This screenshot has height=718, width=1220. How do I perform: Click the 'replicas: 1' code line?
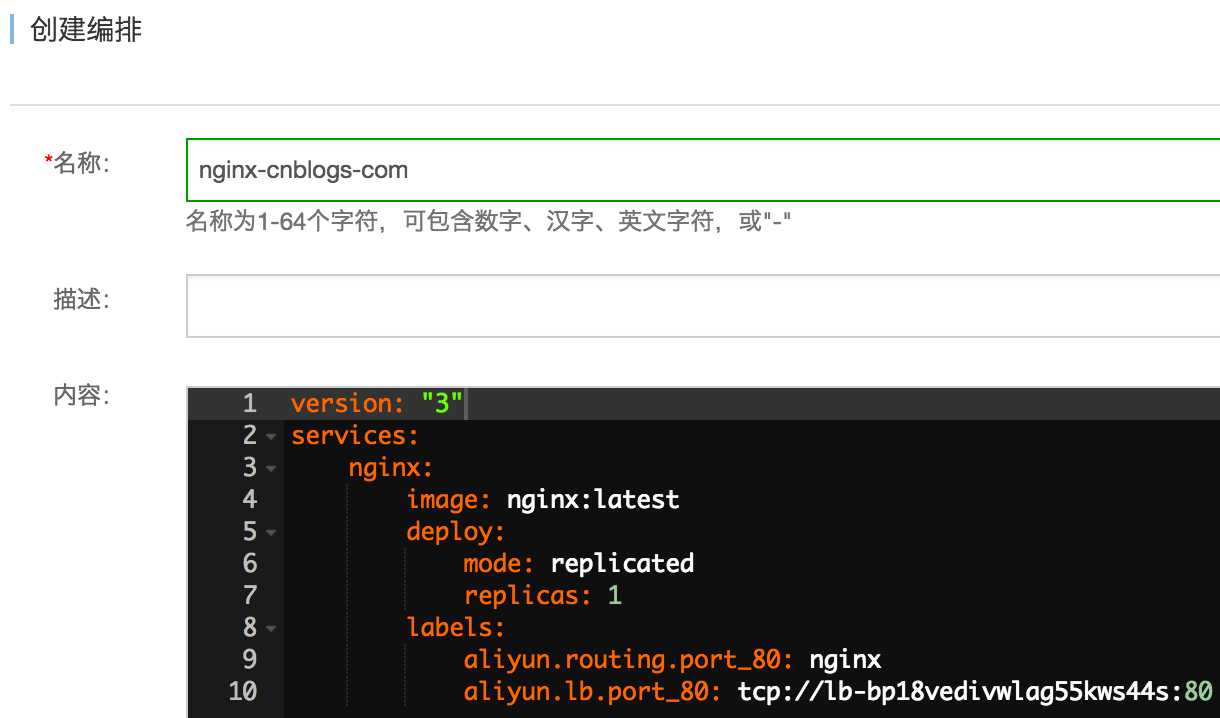[x=543, y=596]
